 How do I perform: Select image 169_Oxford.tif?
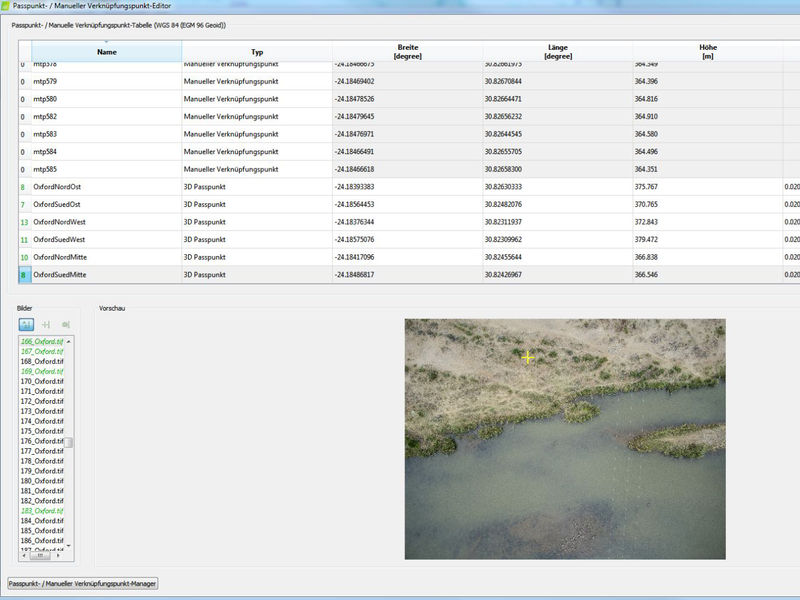point(42,371)
